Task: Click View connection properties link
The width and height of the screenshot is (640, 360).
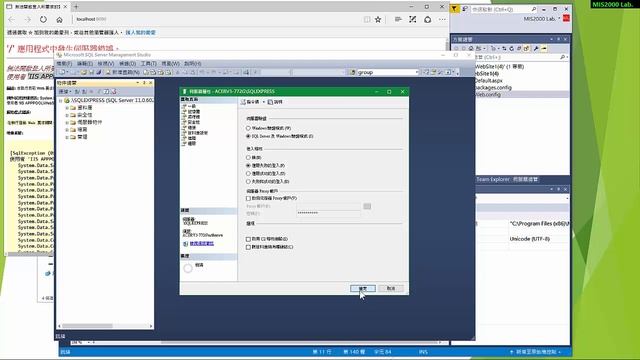Action: tap(202, 243)
